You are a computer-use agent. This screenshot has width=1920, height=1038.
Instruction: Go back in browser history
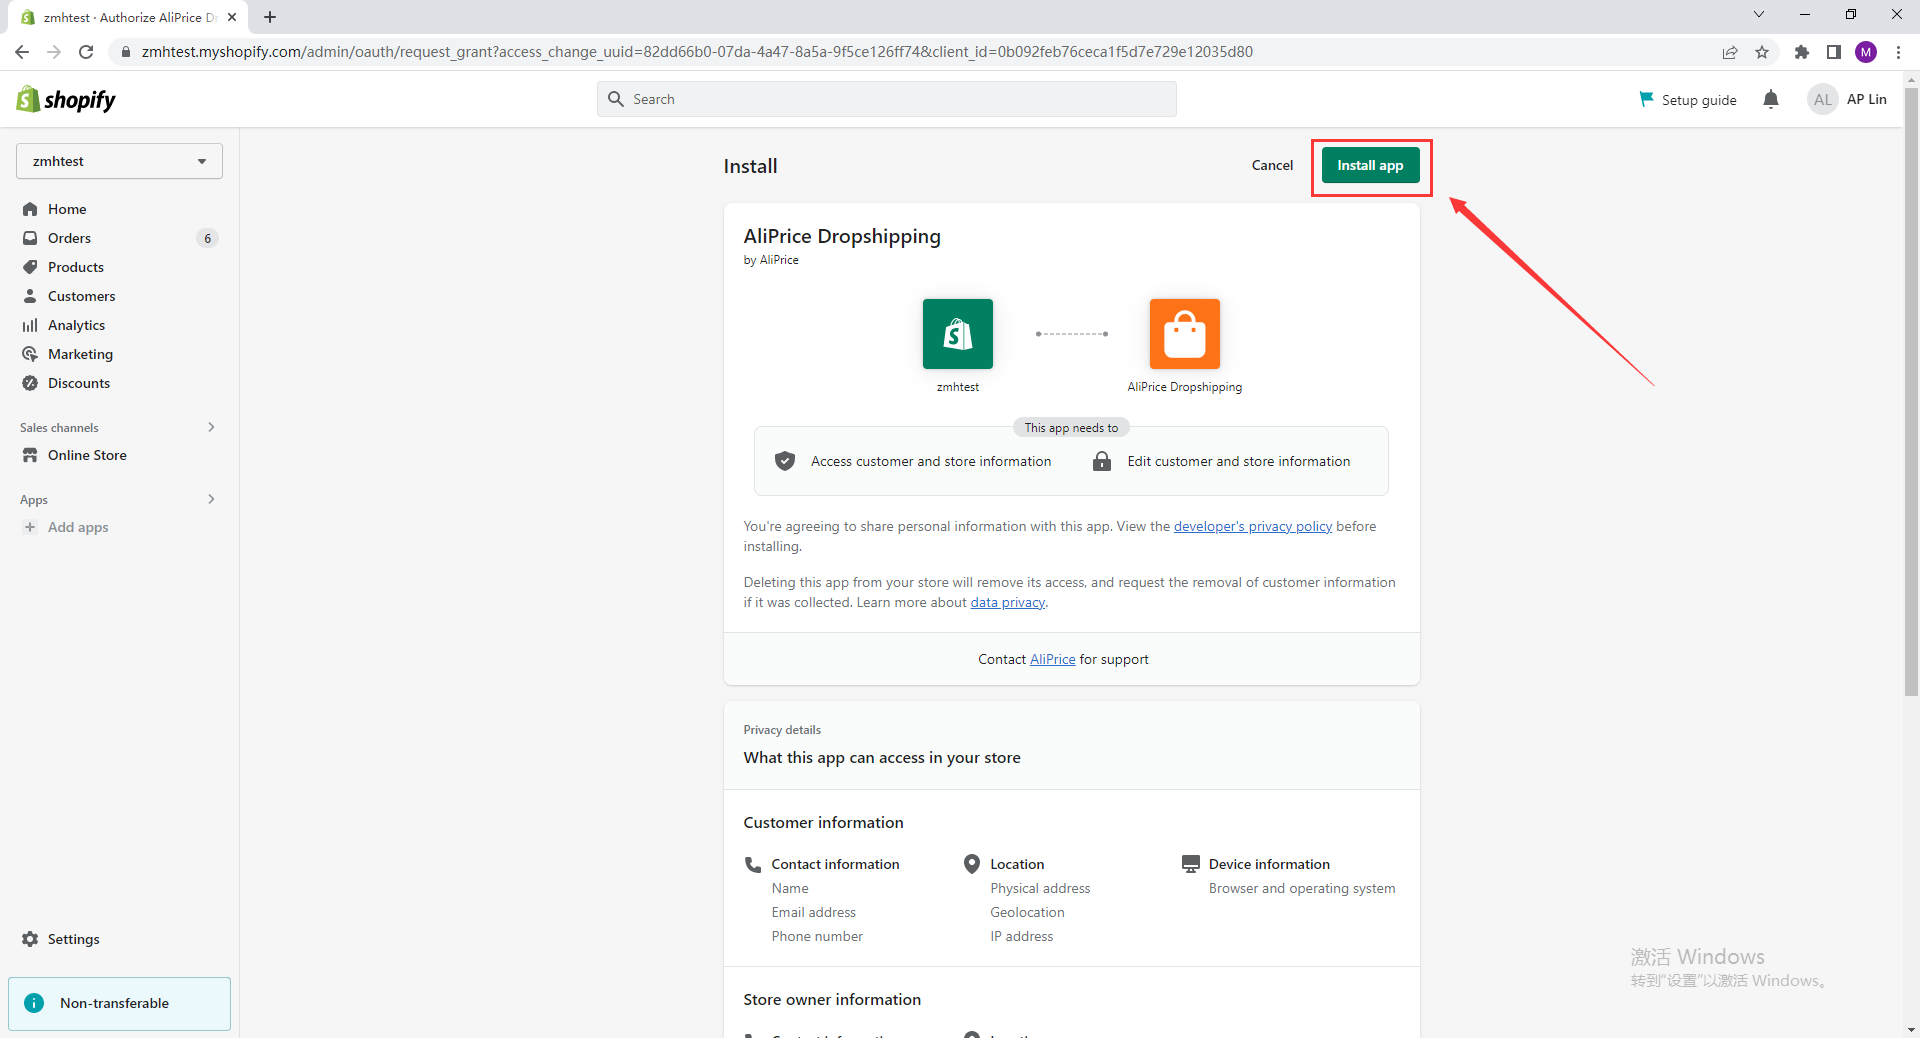[x=22, y=52]
